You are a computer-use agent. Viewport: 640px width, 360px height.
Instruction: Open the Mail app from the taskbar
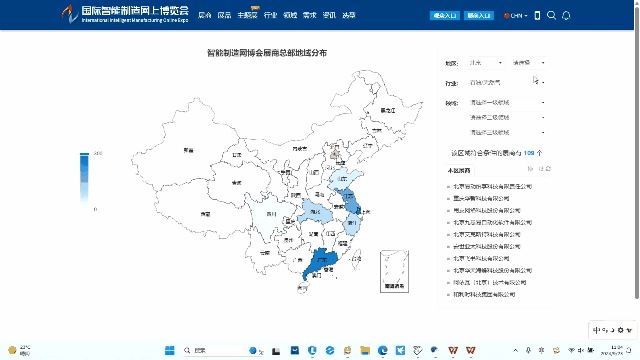click(x=295, y=350)
